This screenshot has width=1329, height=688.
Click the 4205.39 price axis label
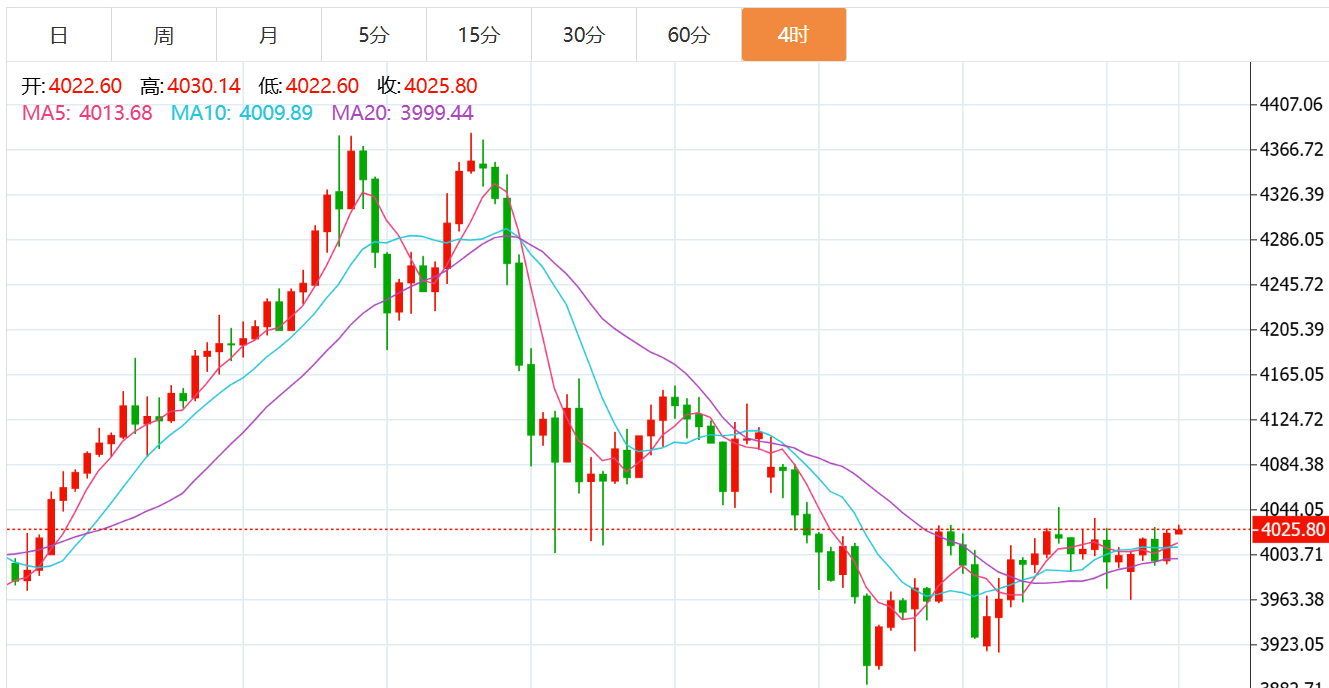click(x=1293, y=329)
